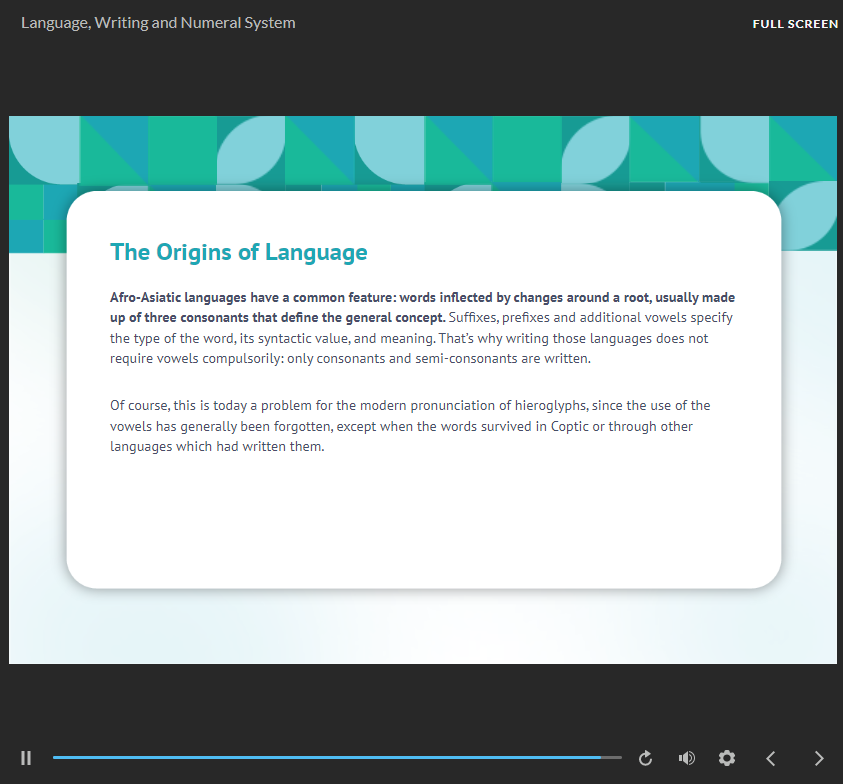Click the bold sentence starting 'Afro-Asiatic languages'
This screenshot has height=784, width=843.
[x=400, y=298]
